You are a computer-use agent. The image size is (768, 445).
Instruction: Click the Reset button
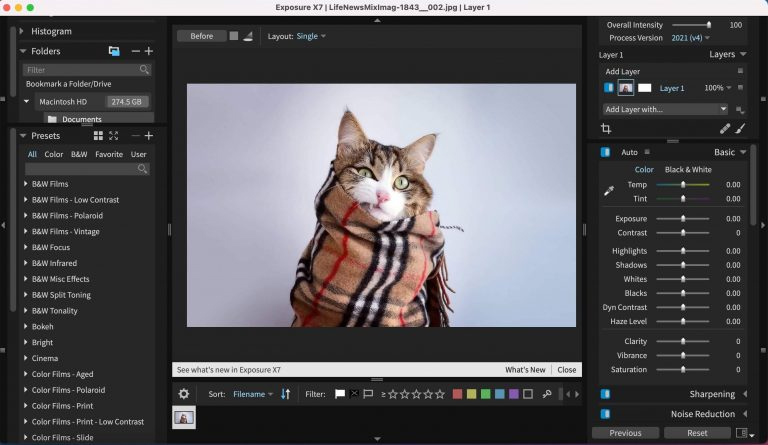coord(697,433)
